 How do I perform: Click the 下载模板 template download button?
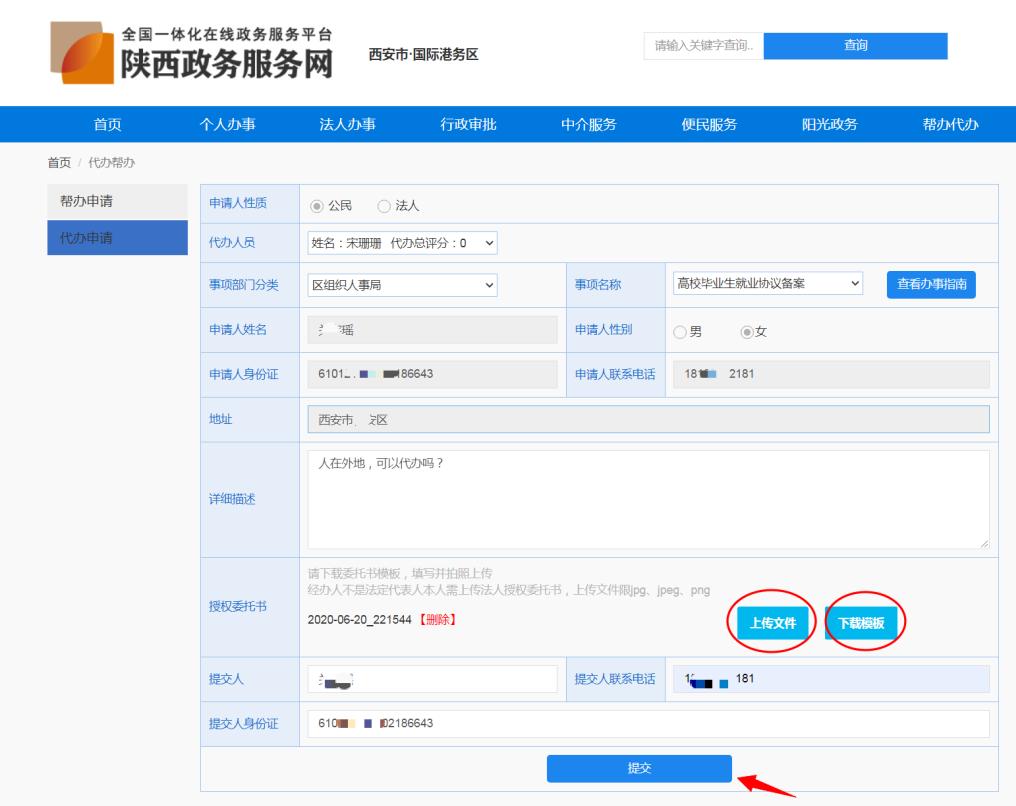863,621
